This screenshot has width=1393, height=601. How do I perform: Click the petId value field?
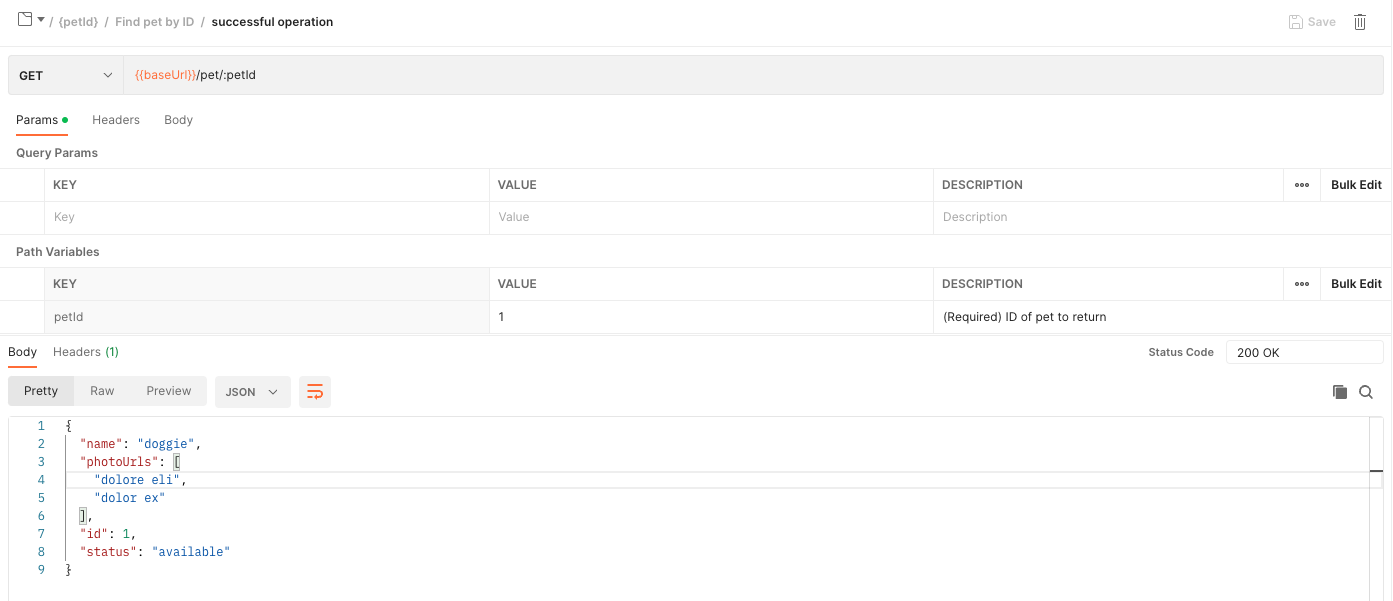[x=710, y=317]
